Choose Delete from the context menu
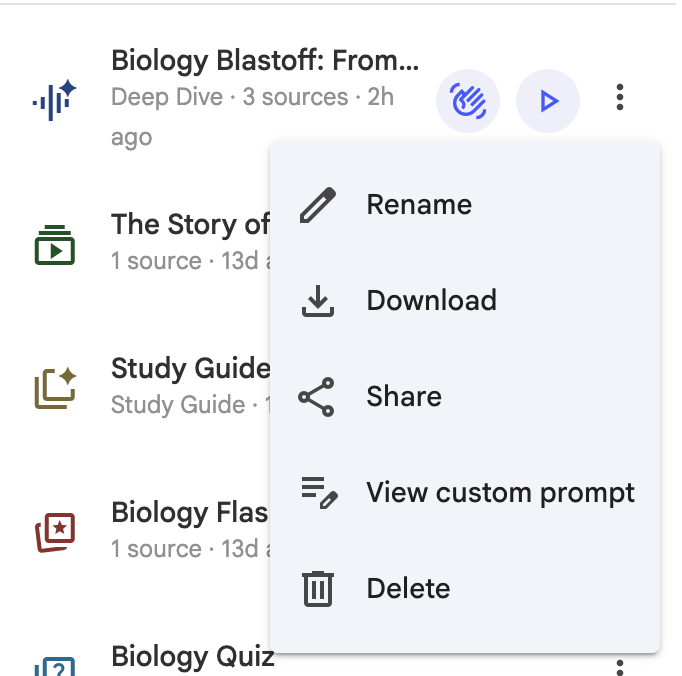The width and height of the screenshot is (682, 676). (408, 589)
